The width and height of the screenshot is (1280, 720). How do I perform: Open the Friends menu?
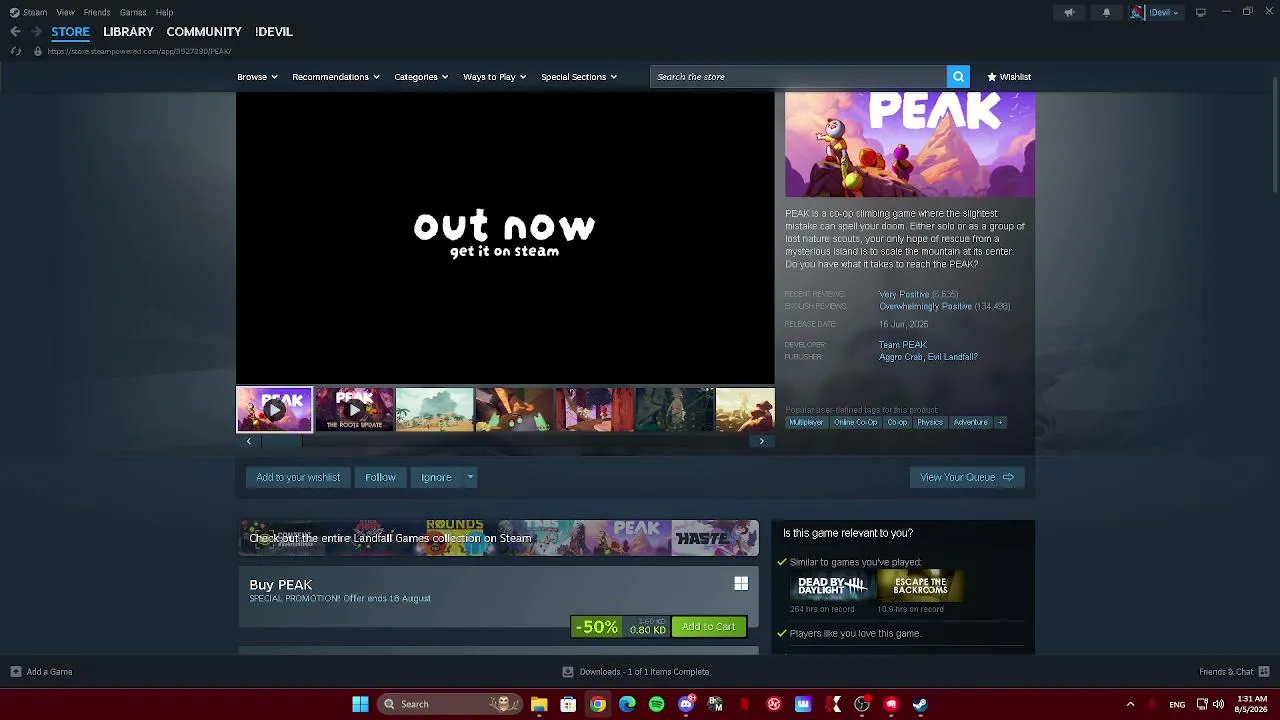pos(97,12)
